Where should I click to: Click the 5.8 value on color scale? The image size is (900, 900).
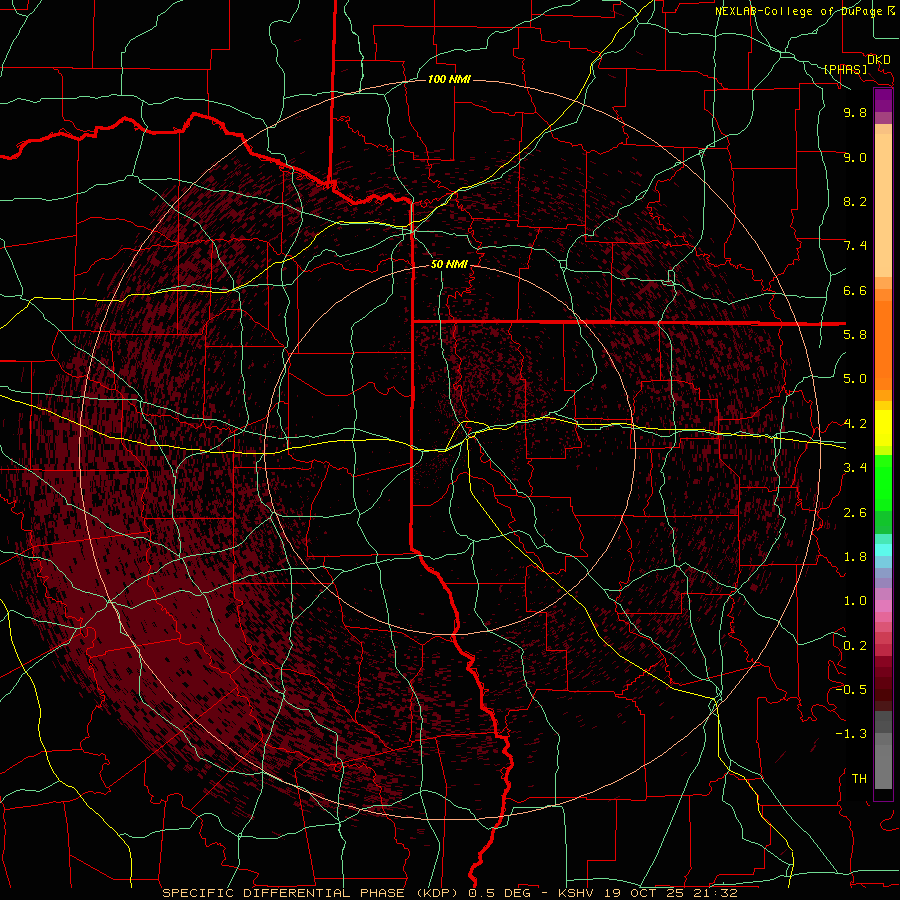[855, 335]
